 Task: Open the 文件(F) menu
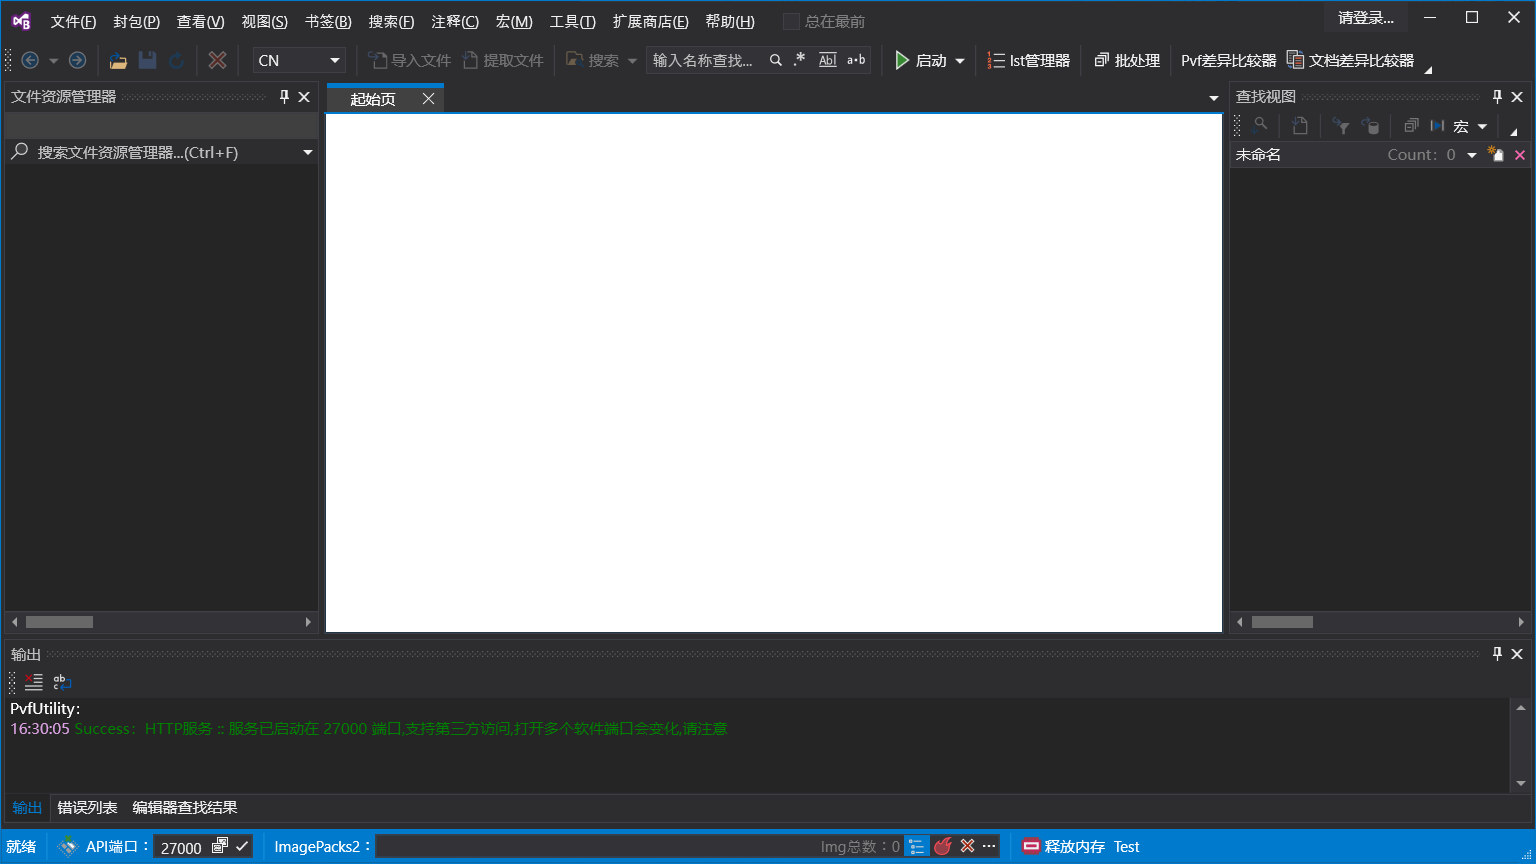pyautogui.click(x=73, y=21)
